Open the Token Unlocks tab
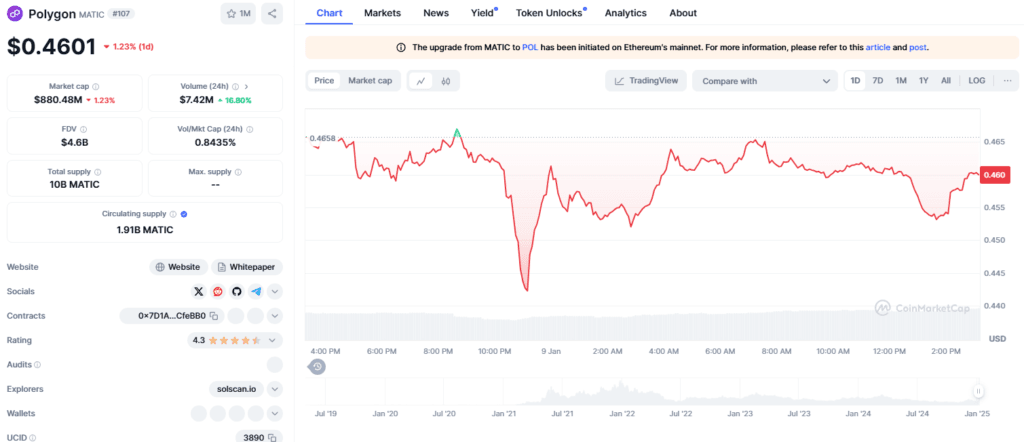Image resolution: width=1024 pixels, height=442 pixels. click(550, 12)
